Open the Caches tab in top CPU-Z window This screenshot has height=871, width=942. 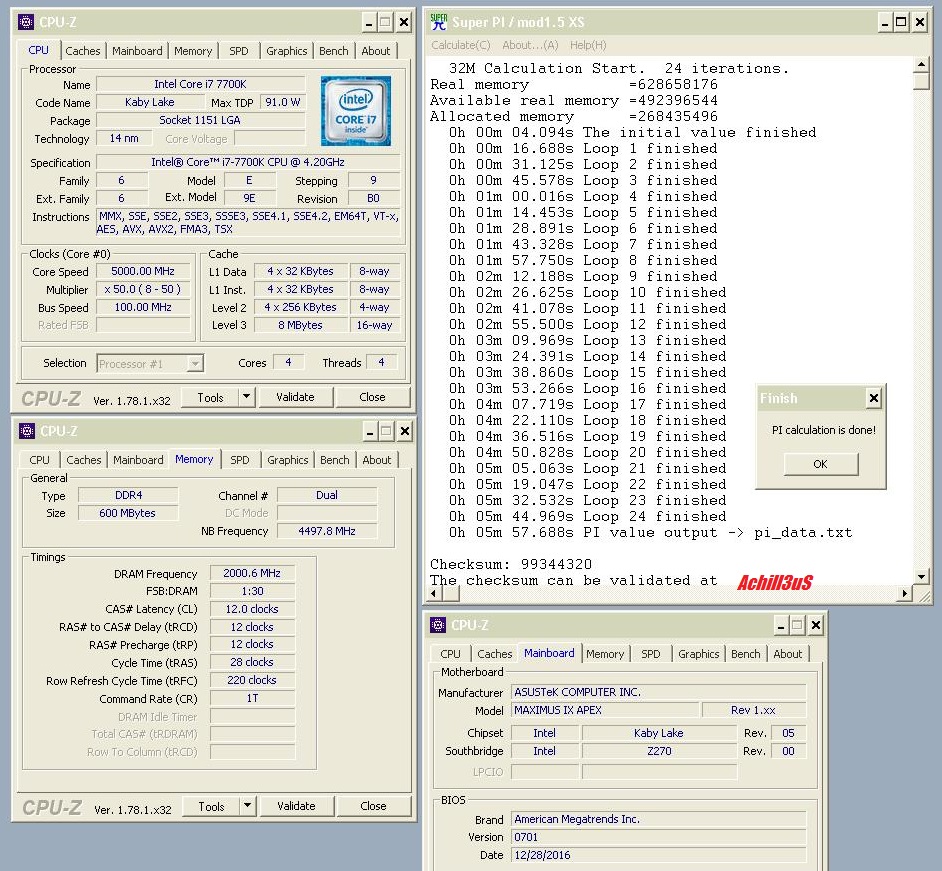(x=83, y=51)
